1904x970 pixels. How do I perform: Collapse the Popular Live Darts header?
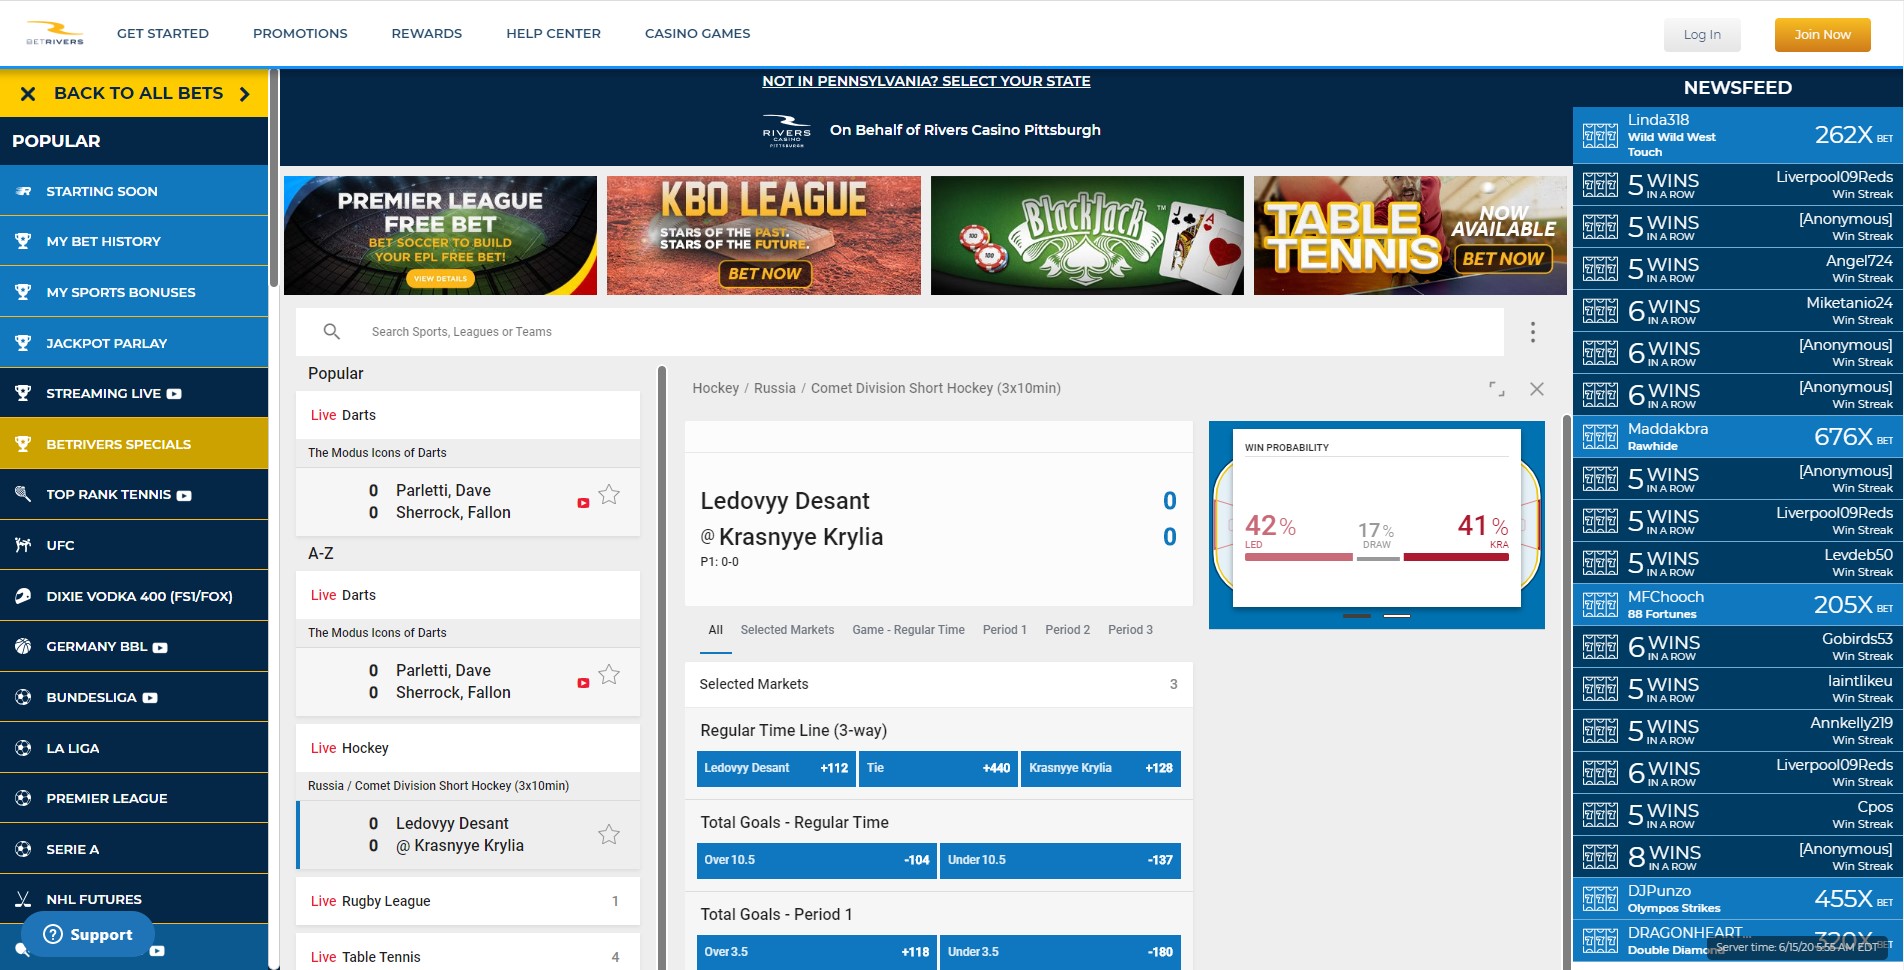pos(468,415)
